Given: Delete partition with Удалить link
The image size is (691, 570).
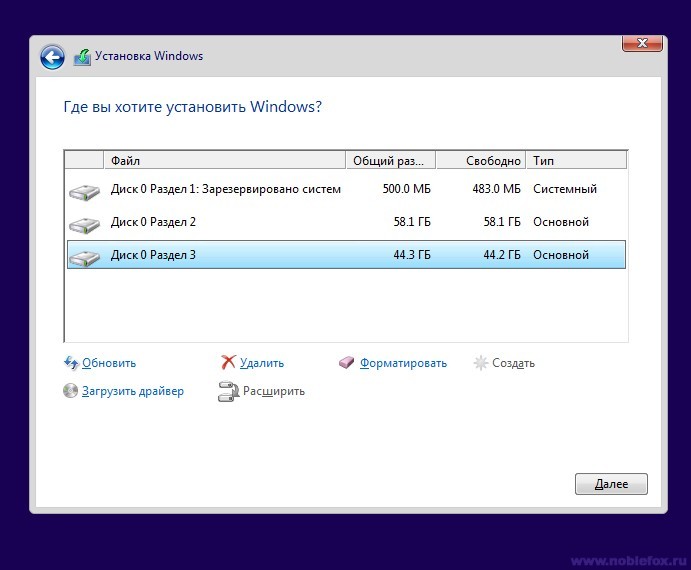Looking at the screenshot, I should (x=262, y=363).
